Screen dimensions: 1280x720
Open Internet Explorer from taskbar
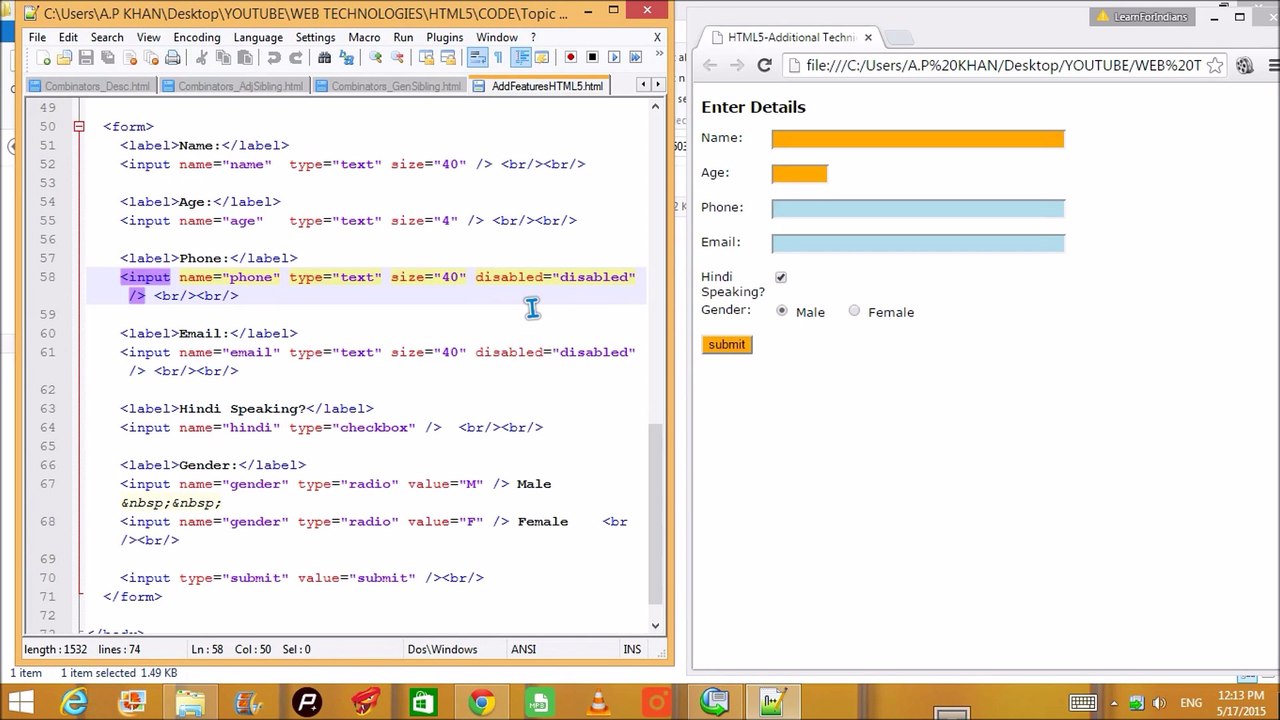[x=75, y=703]
